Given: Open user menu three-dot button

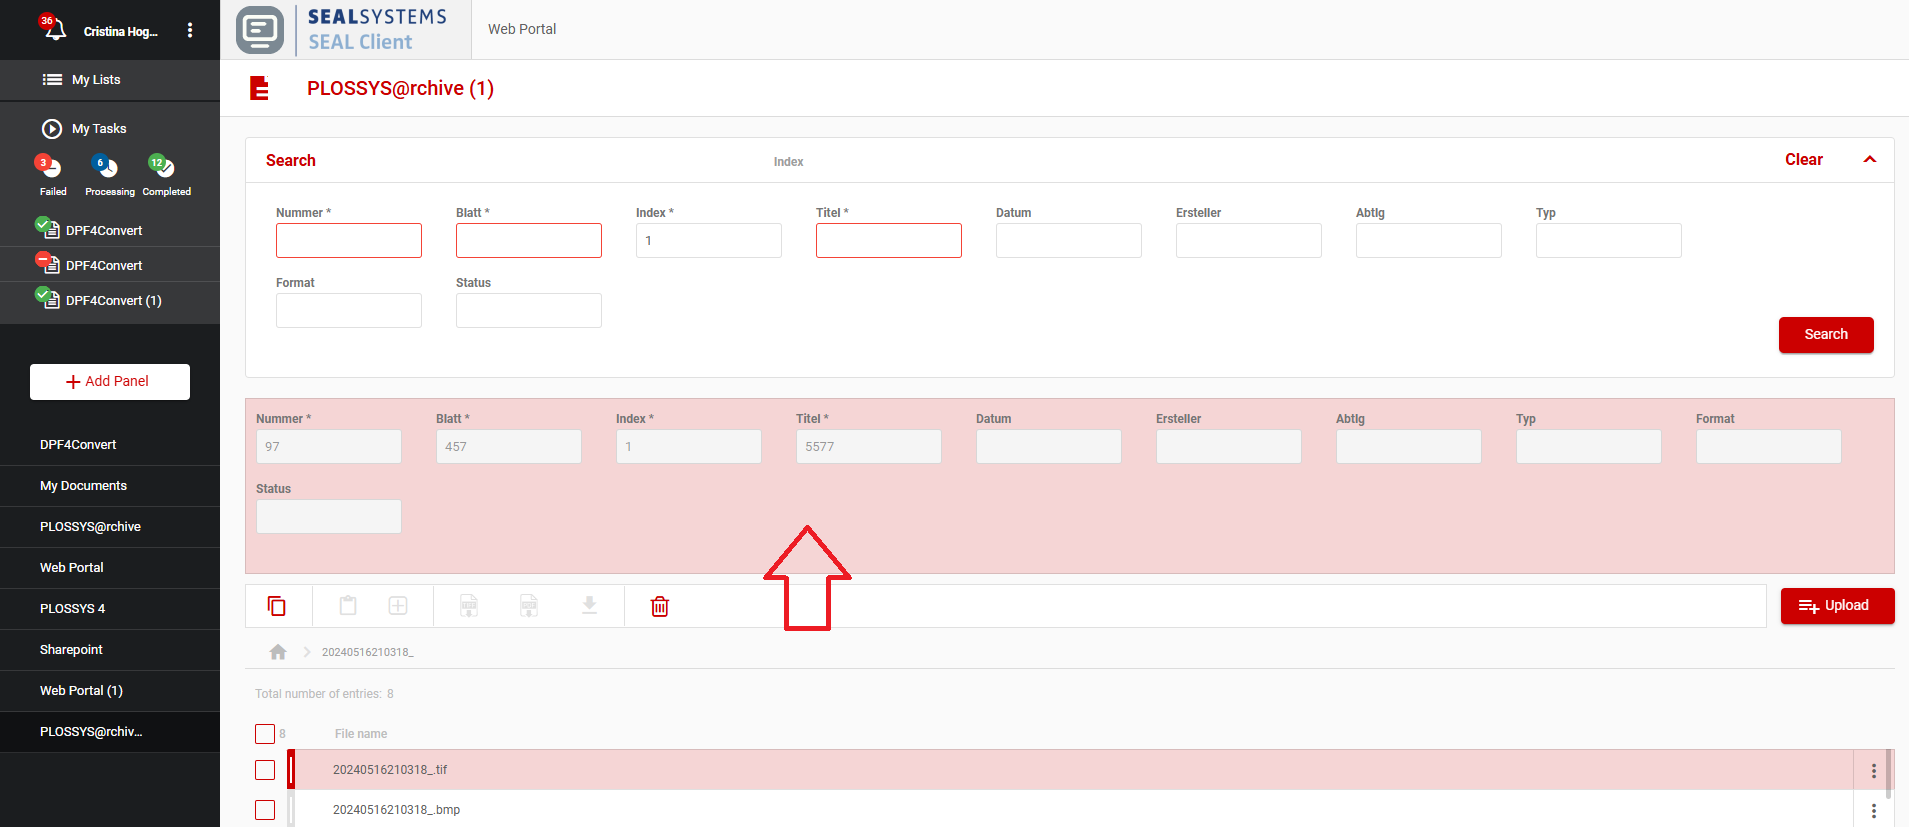Looking at the screenshot, I should click(190, 31).
